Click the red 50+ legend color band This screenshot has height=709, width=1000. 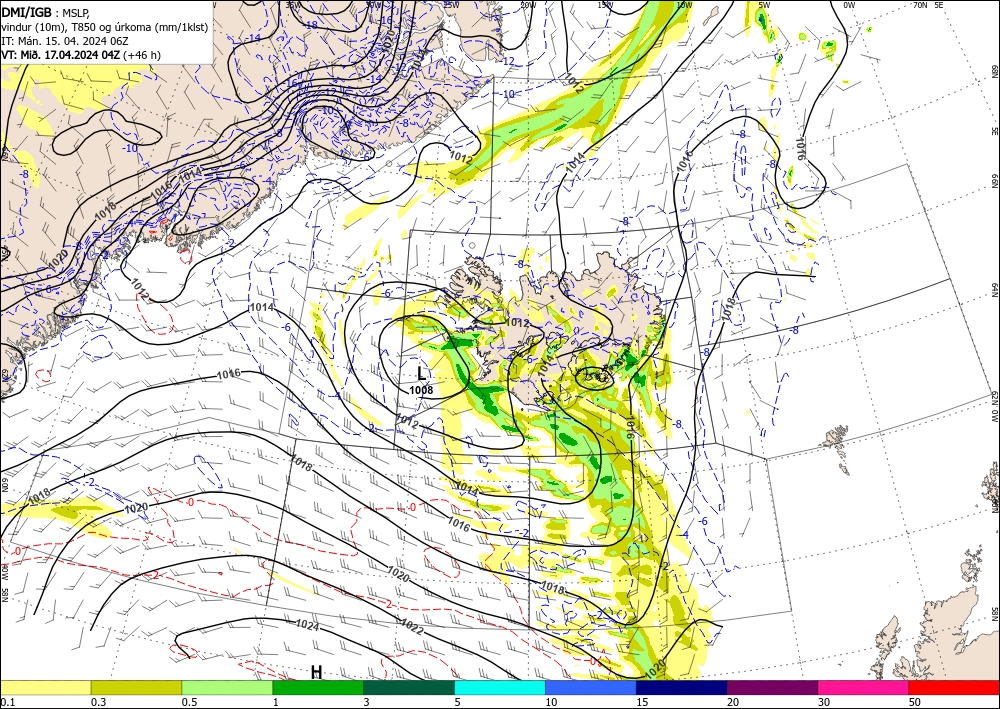coord(954,687)
